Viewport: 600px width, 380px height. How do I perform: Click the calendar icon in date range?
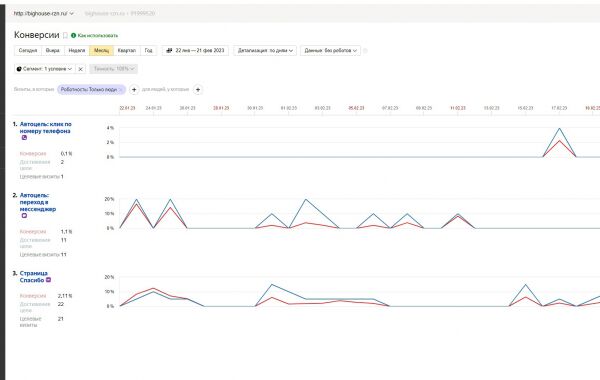[169, 51]
